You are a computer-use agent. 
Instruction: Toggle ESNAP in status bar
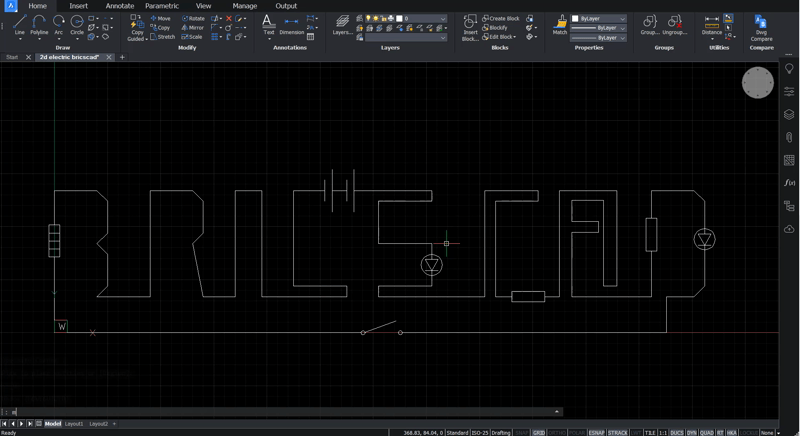click(596, 432)
